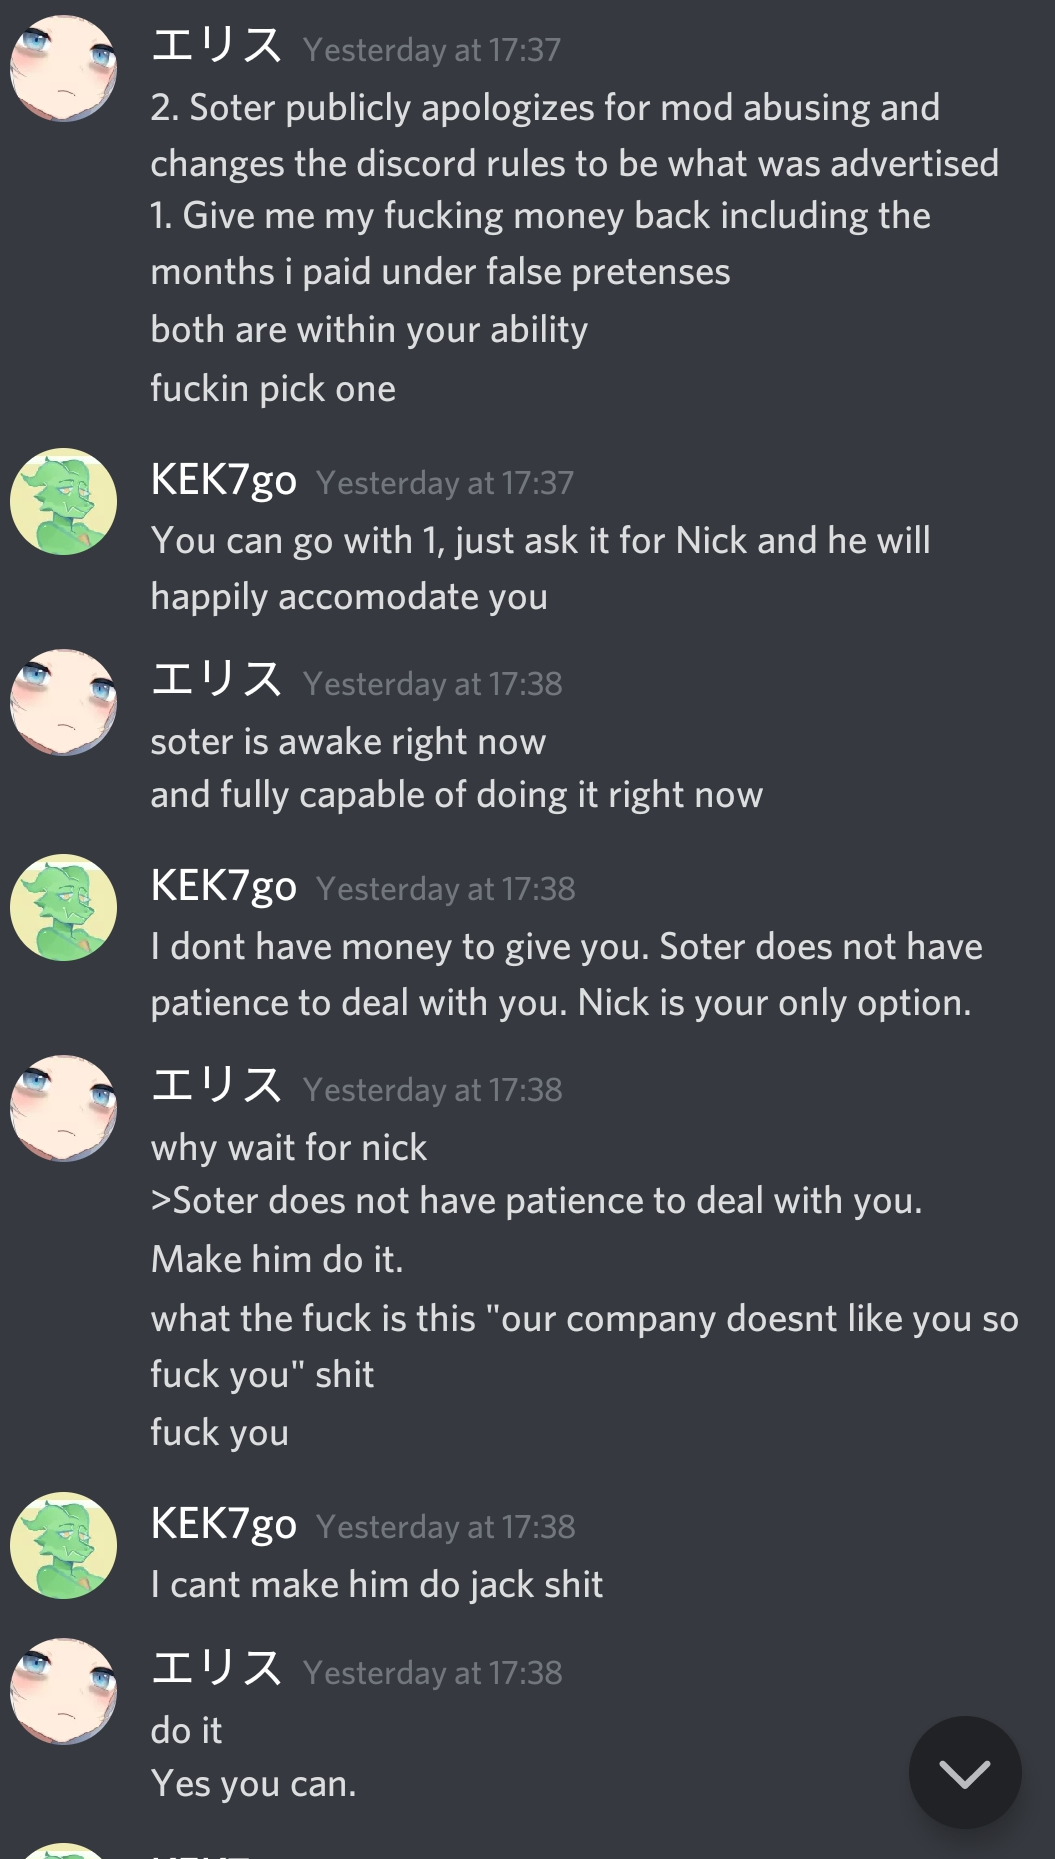Tap エリス username above 'why wait for nick'
The width and height of the screenshot is (1055, 1859).
217,1086
